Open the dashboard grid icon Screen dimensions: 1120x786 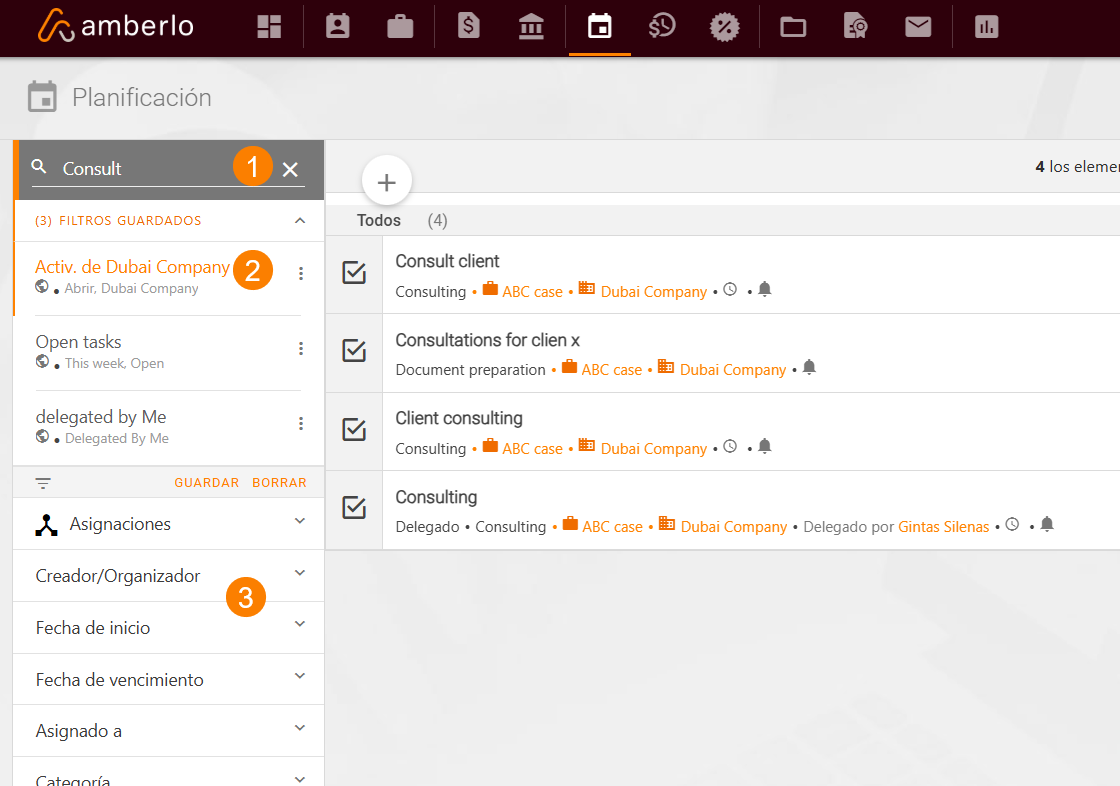[x=269, y=27]
